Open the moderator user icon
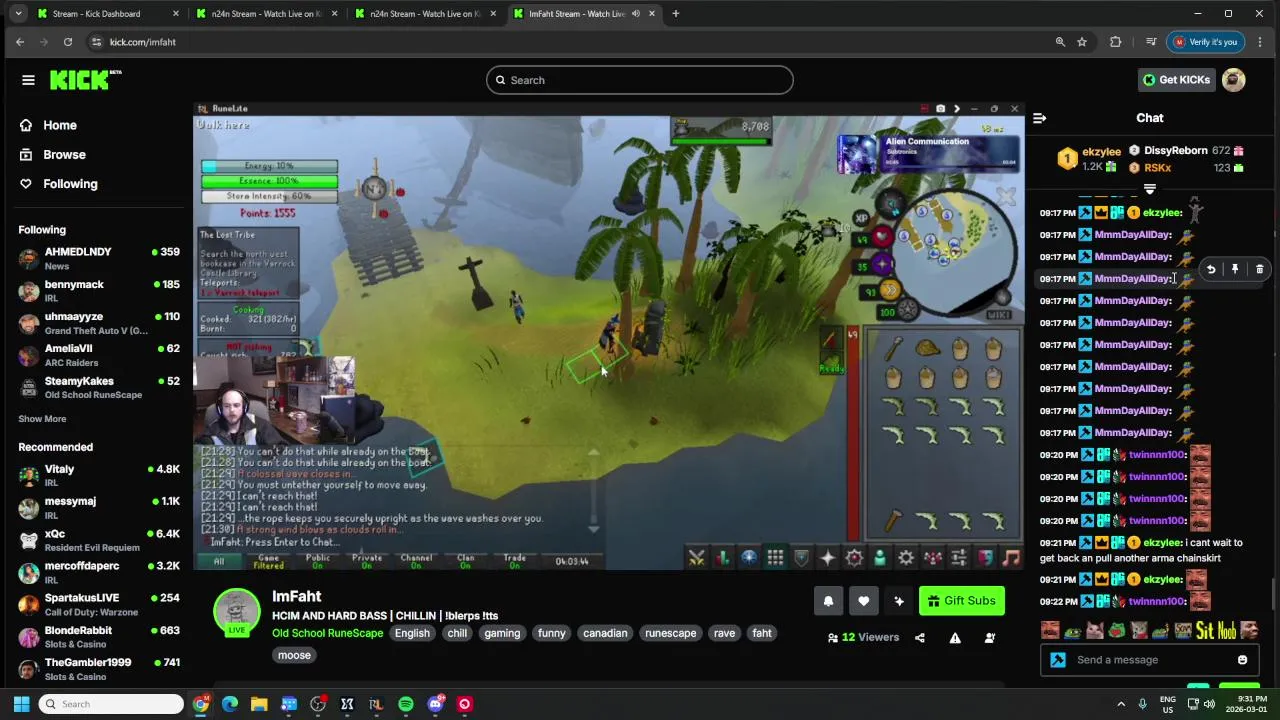 pos(990,638)
